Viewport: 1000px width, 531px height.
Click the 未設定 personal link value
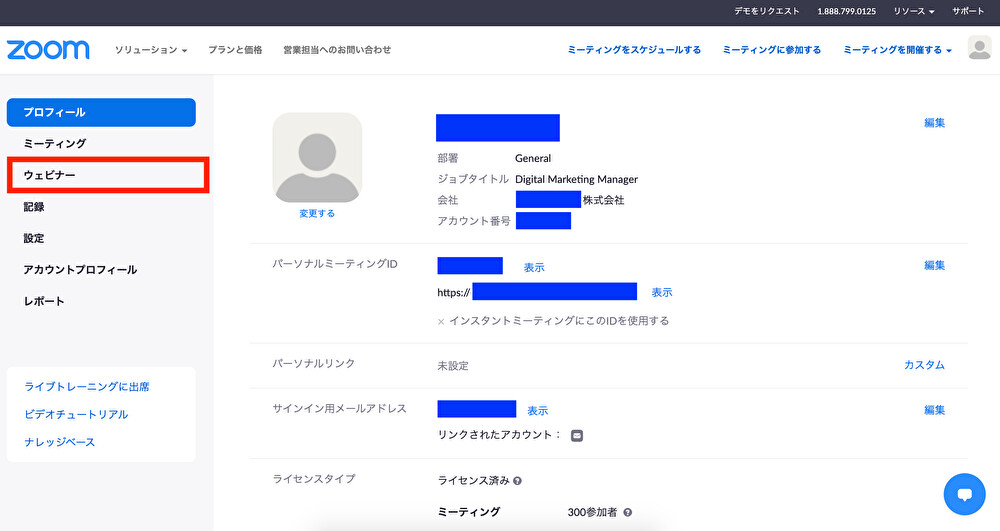point(453,366)
